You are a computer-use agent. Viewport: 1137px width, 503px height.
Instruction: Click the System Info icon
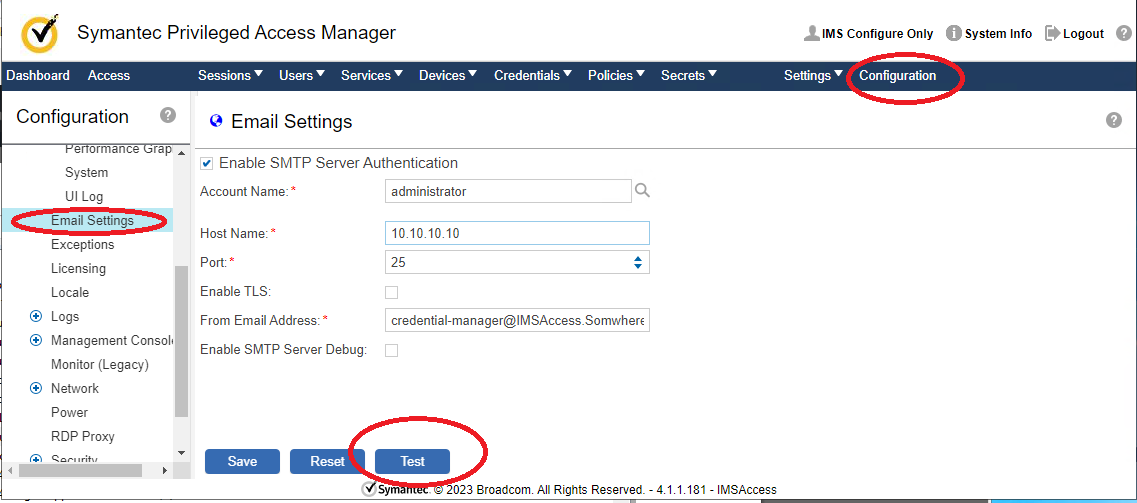[x=954, y=33]
